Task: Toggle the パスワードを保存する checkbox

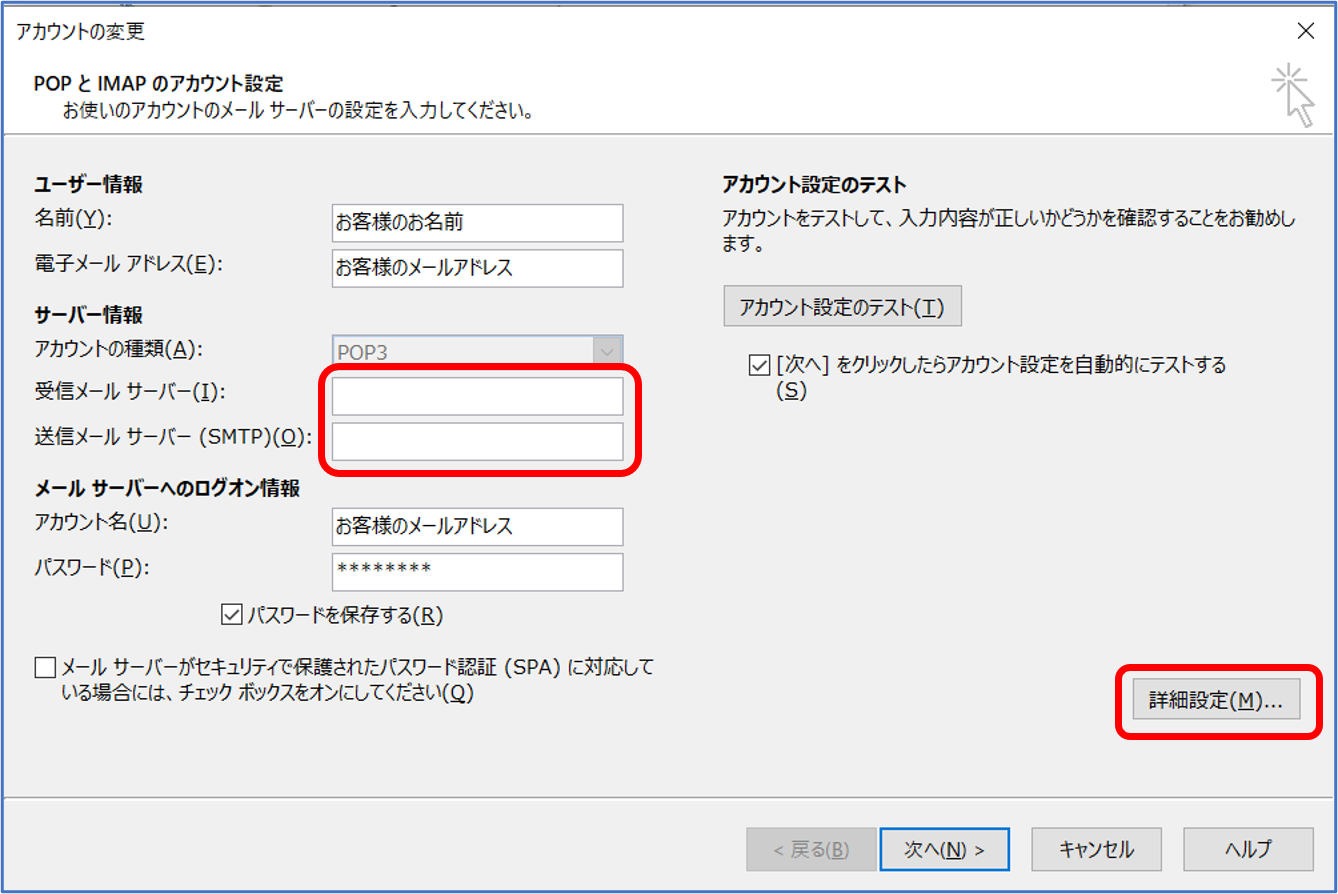Action: [233, 615]
